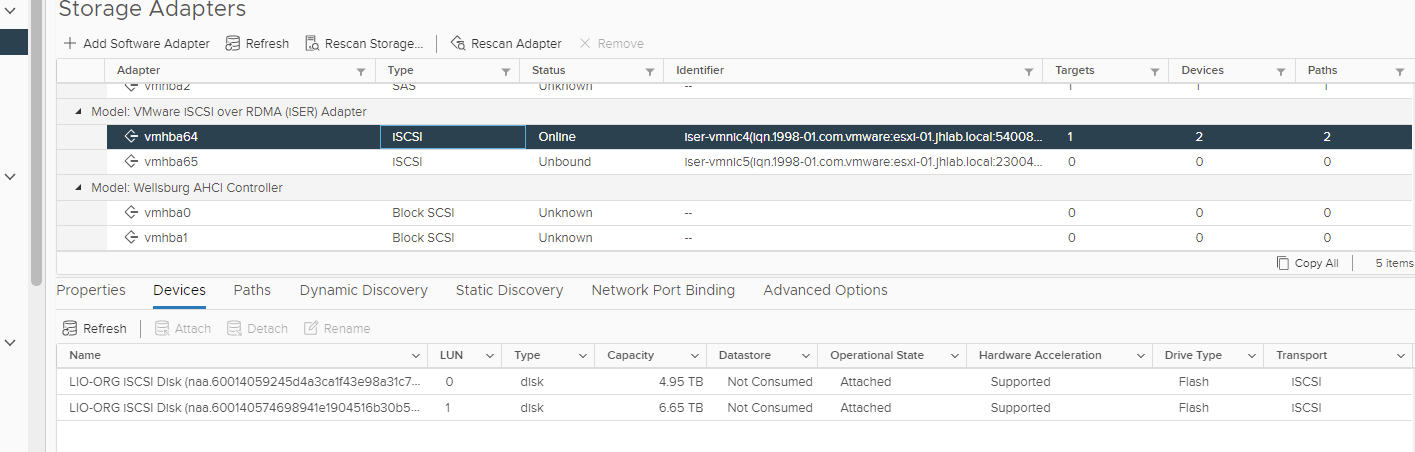1415x452 pixels.
Task: Open Datastore column dropdown
Action: [804, 356]
